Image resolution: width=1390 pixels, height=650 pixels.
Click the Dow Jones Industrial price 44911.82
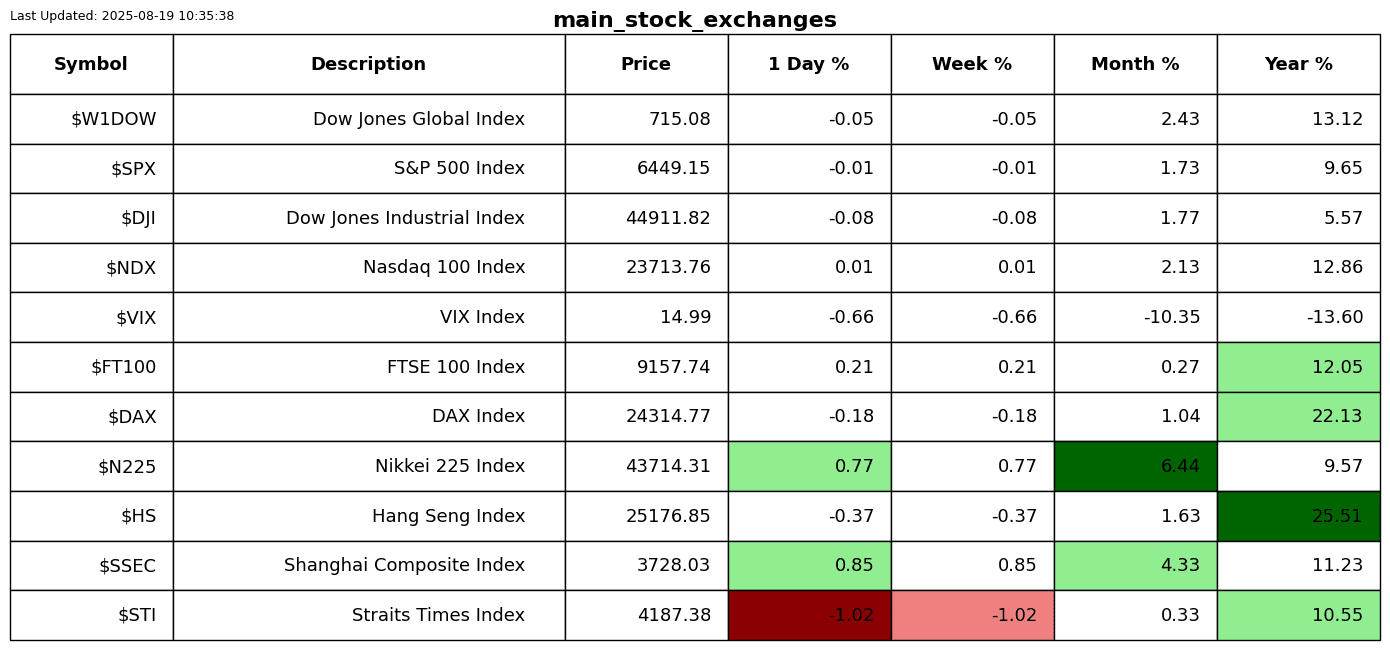[668, 219]
